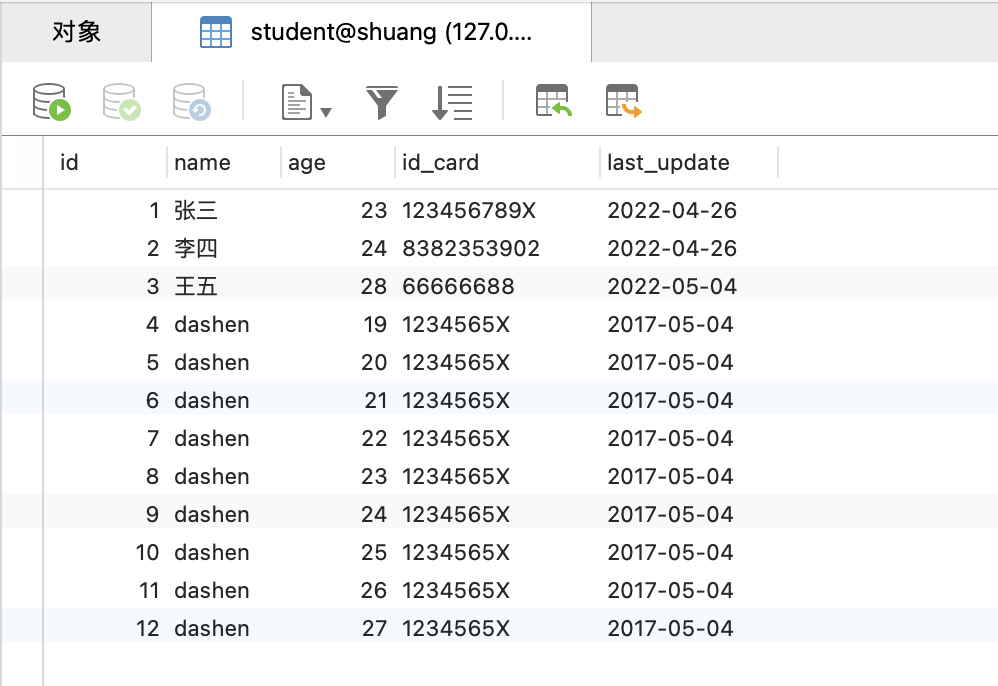The height and width of the screenshot is (686, 998).
Task: Open the document icon's dropdown arrow
Action: coord(326,112)
